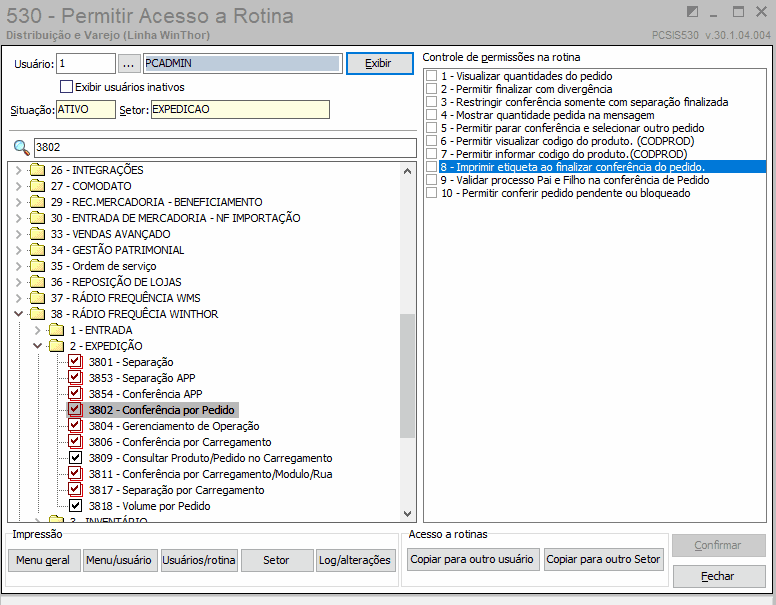Click the Exibir button
The image size is (776, 605).
click(380, 64)
